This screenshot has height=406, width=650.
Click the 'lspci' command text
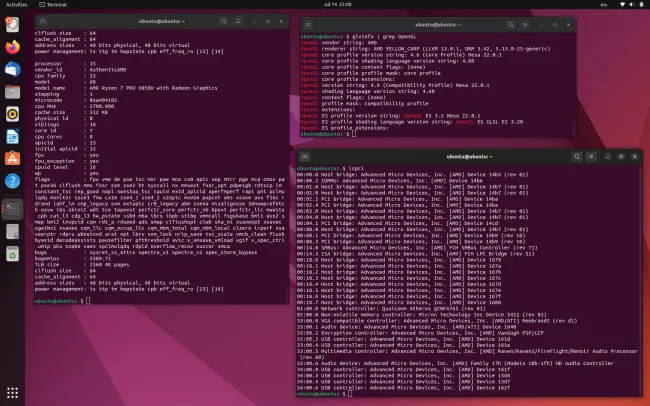tap(356, 169)
